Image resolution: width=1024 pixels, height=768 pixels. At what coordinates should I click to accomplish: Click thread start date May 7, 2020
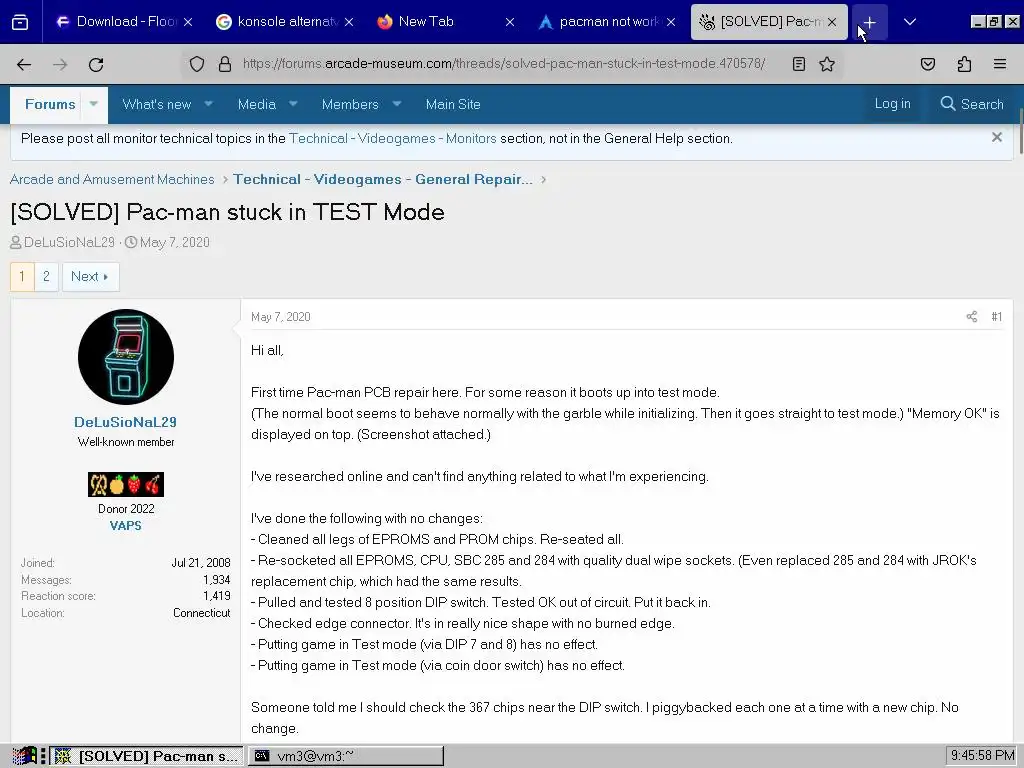(174, 242)
